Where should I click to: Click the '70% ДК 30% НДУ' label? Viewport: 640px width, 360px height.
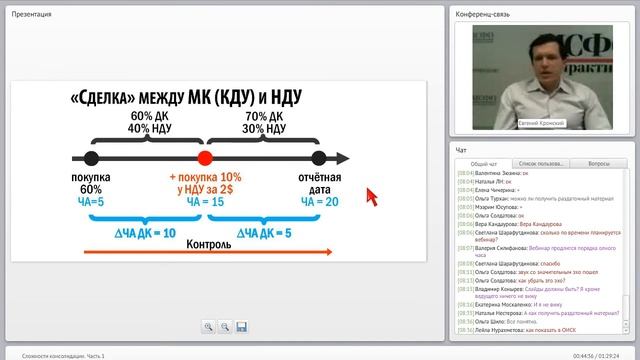[264, 122]
